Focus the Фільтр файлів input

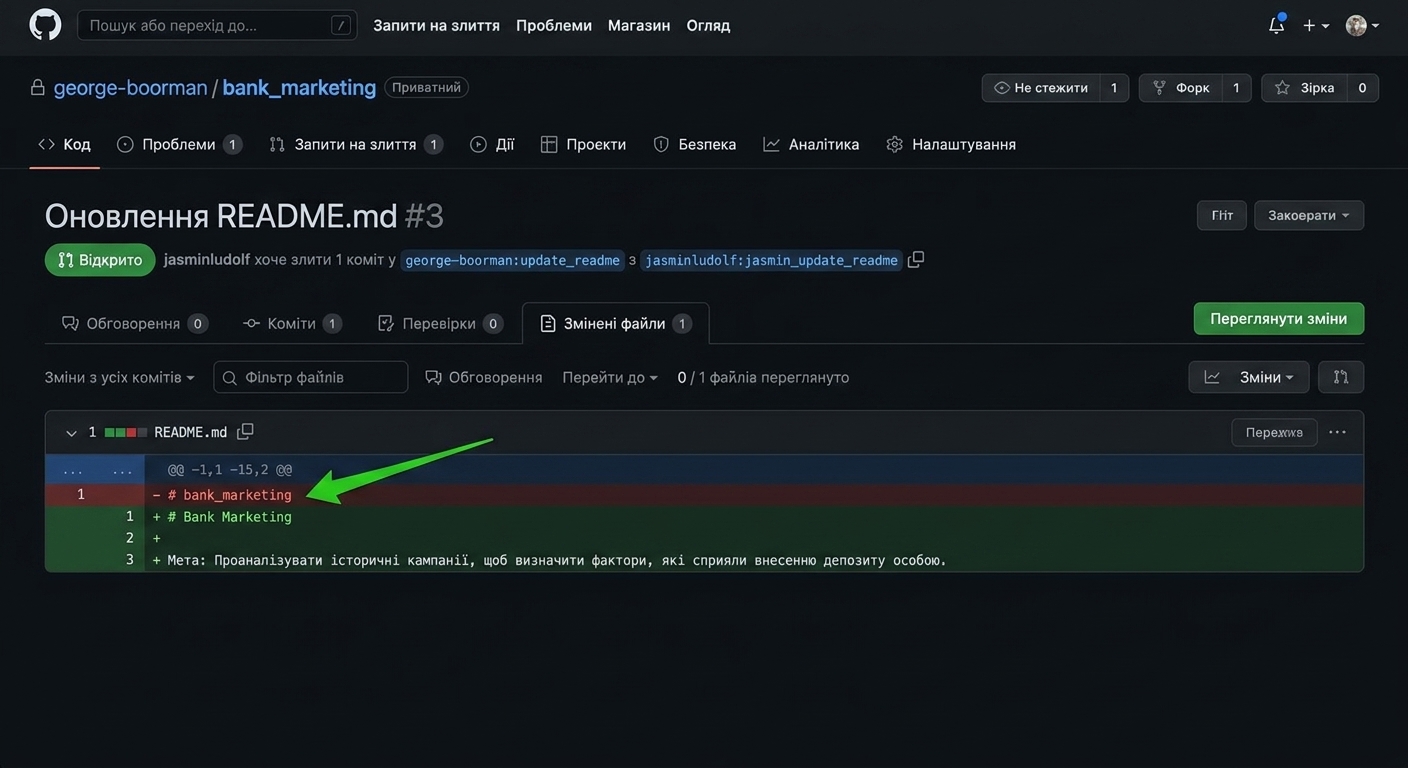311,377
